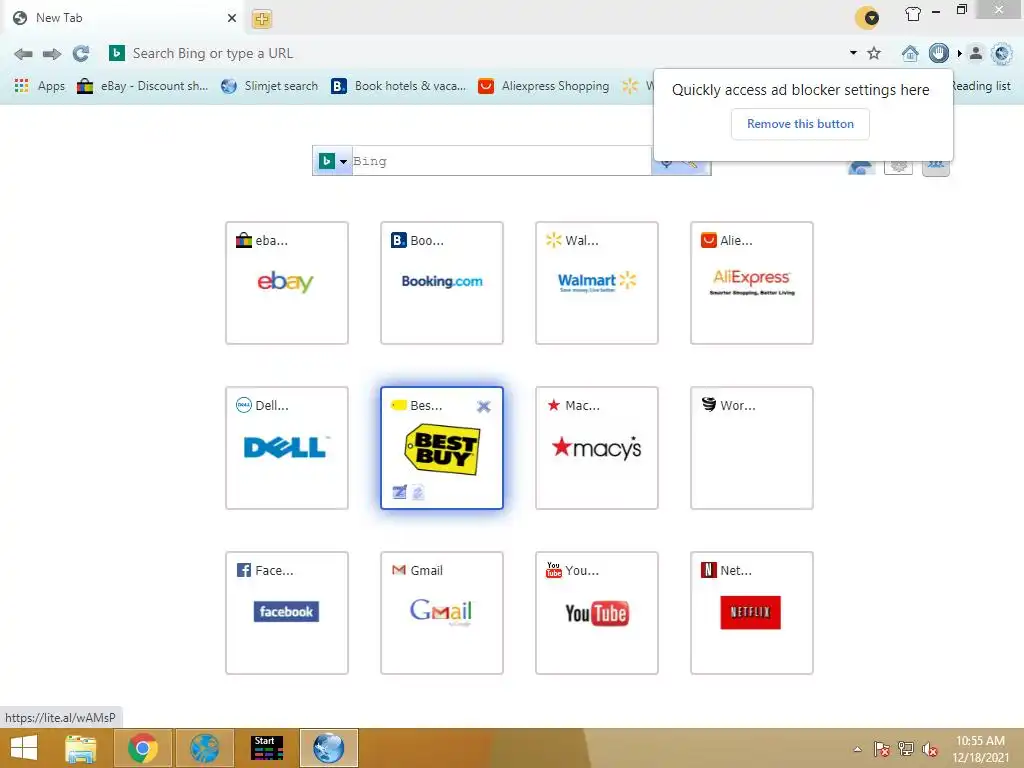Open the Slimjet main menu globe icon

tap(1001, 54)
